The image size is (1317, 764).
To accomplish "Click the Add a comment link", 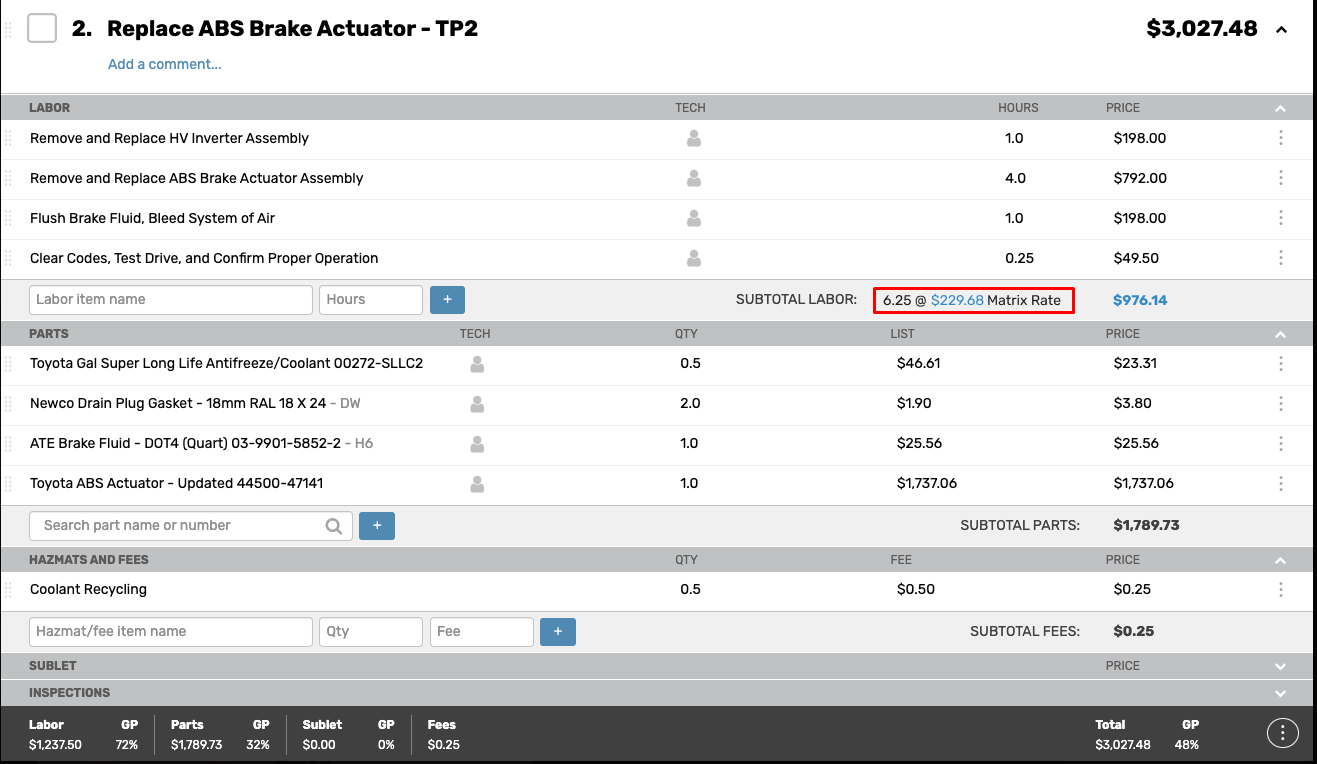I will click(165, 64).
